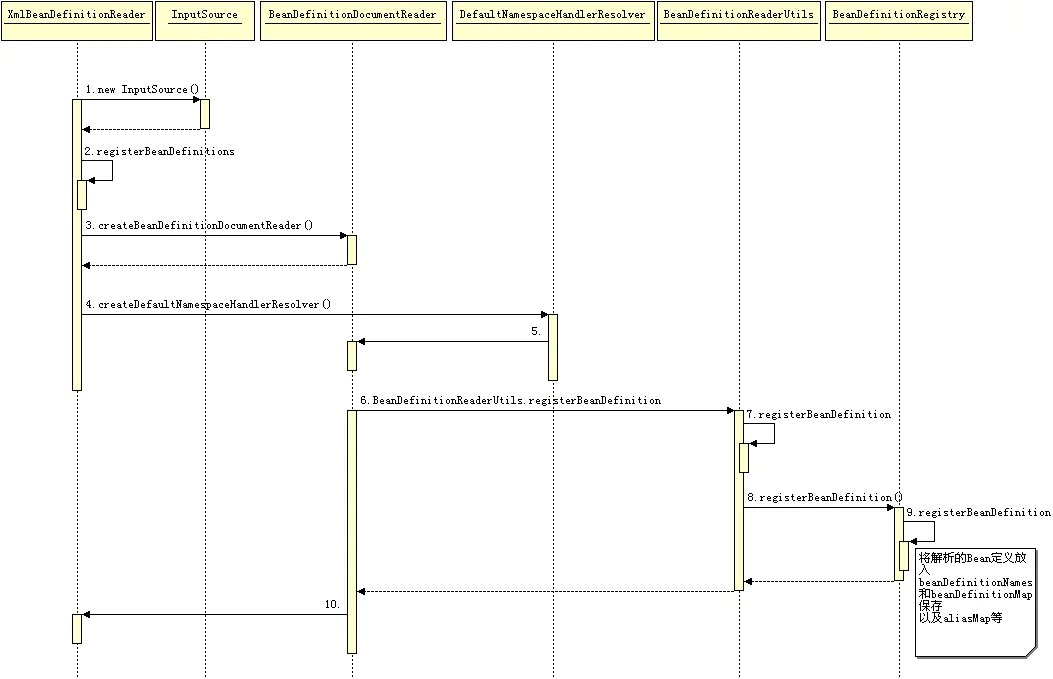Viewport: 1053px width, 679px height.
Task: Select '6.BeanDefinitionReaderUtils.registerBeanDefinition' message label
Action: pos(511,400)
